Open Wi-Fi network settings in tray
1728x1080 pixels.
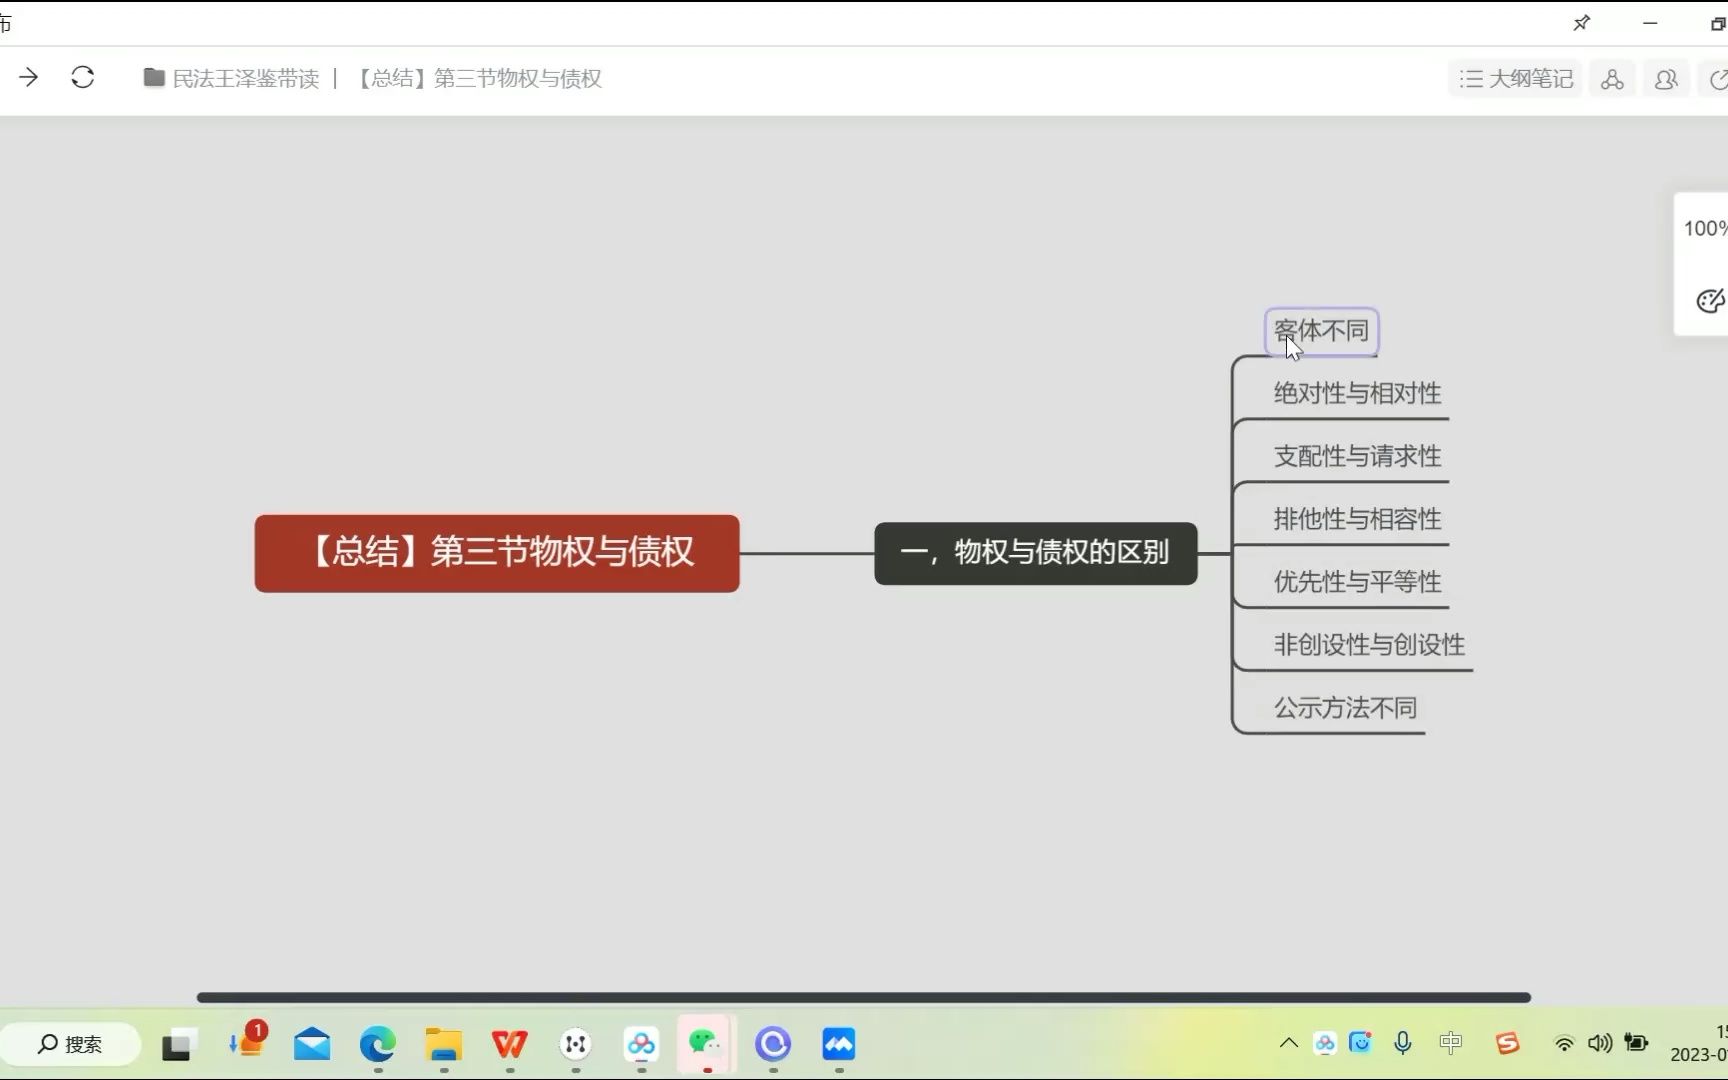point(1564,1044)
